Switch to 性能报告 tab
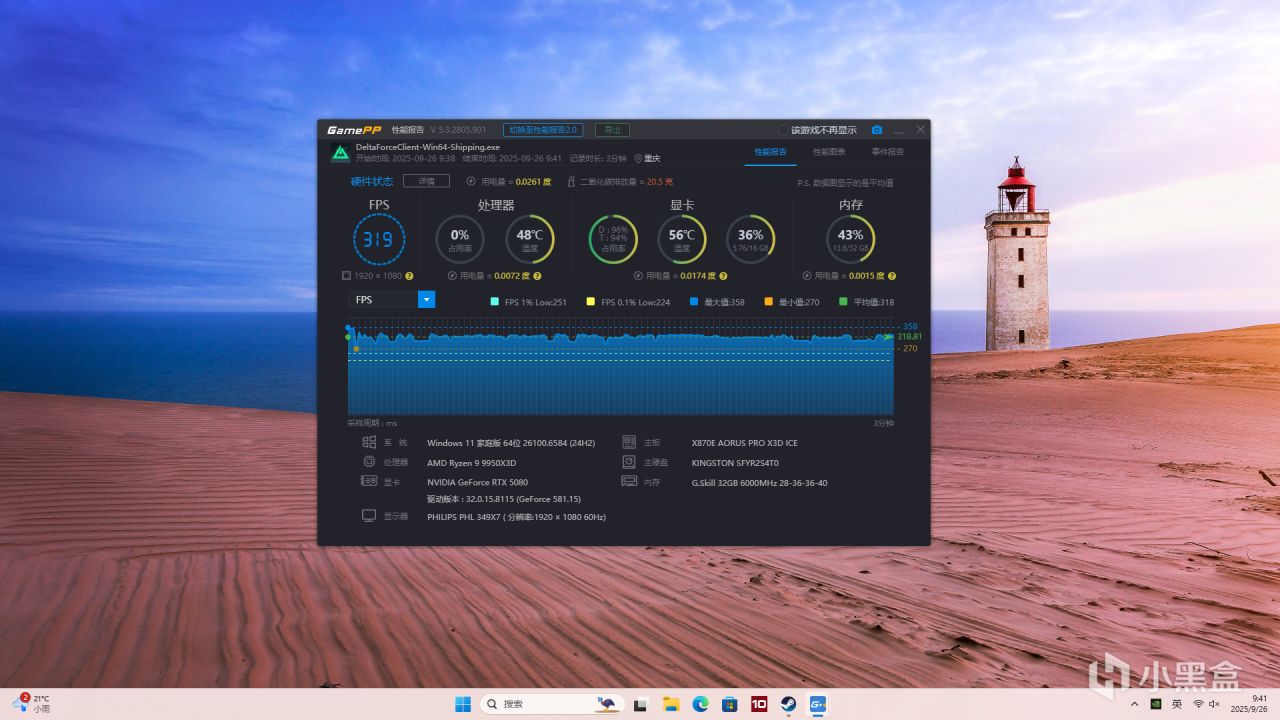Viewport: 1280px width, 720px height. tap(770, 152)
